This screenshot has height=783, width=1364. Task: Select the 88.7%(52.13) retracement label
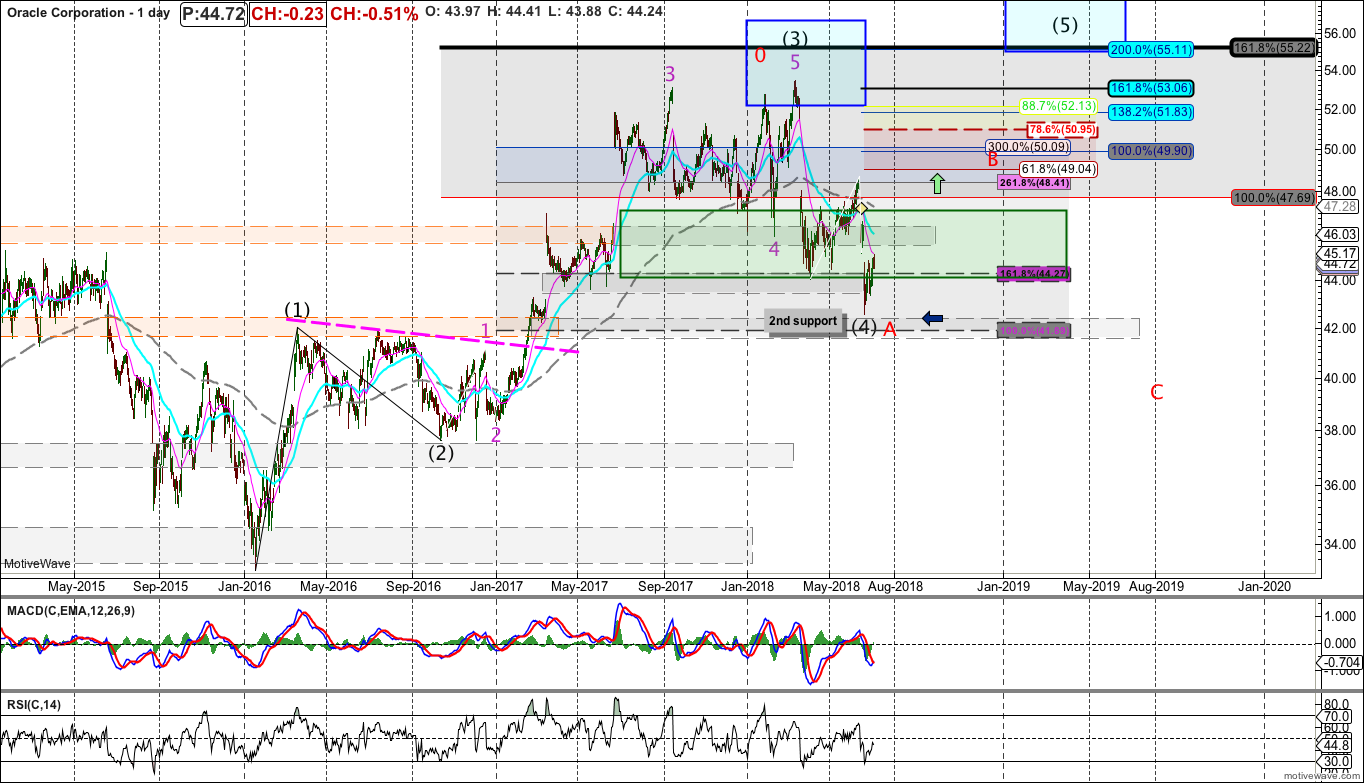(x=1057, y=105)
